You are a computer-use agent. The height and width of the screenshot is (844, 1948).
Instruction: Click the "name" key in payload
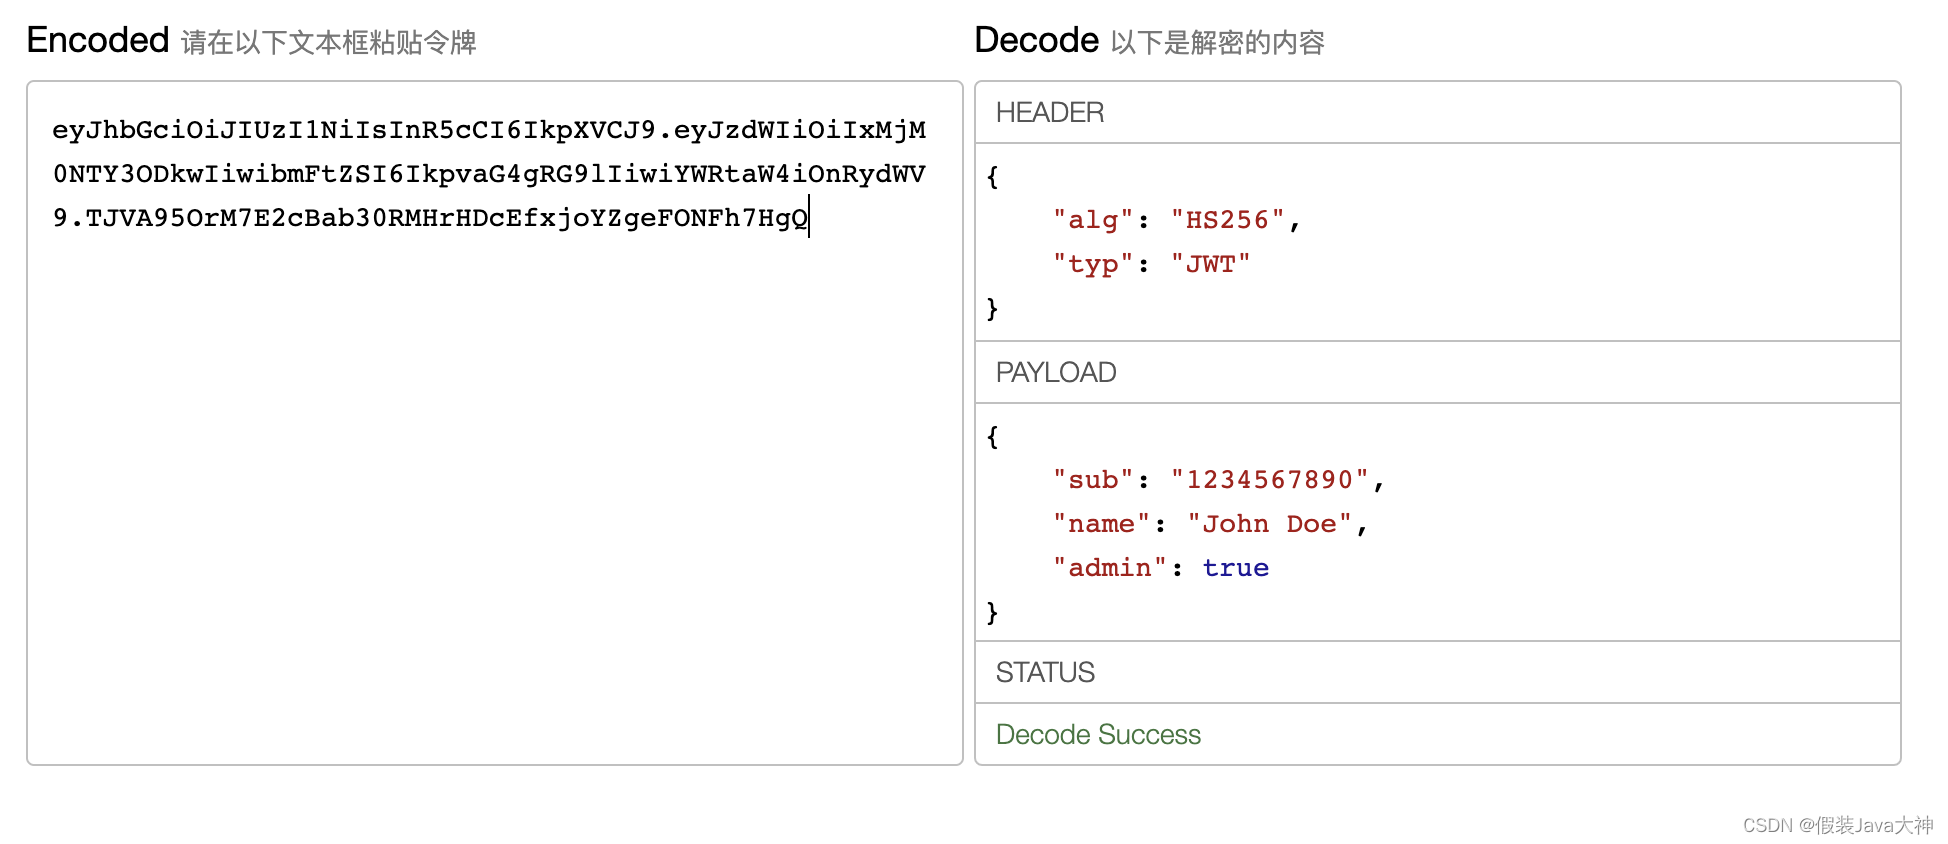pos(1101,524)
